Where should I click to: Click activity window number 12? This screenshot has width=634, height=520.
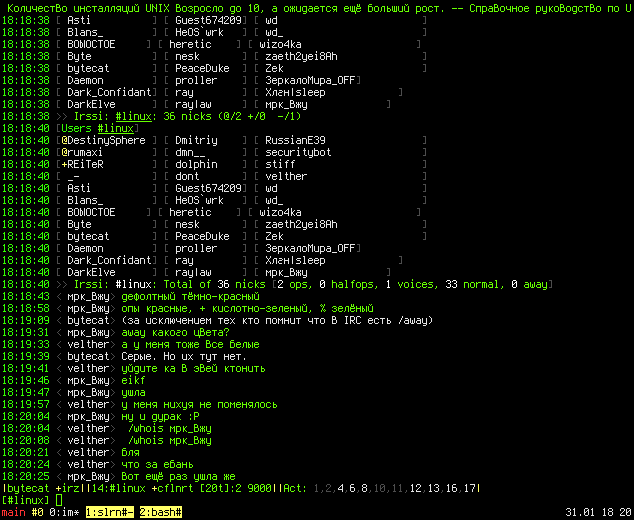pos(415,488)
